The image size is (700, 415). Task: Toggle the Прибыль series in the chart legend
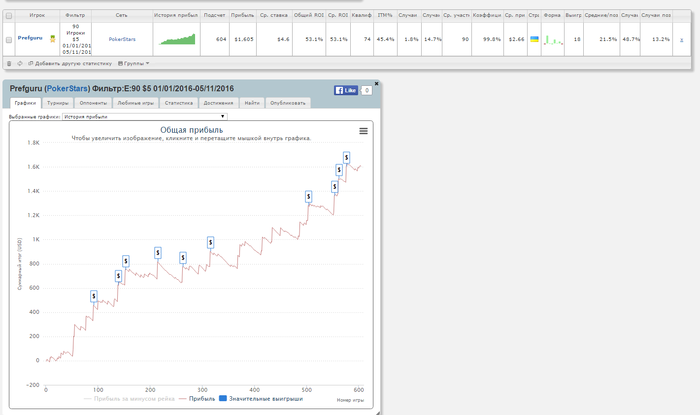coord(197,398)
